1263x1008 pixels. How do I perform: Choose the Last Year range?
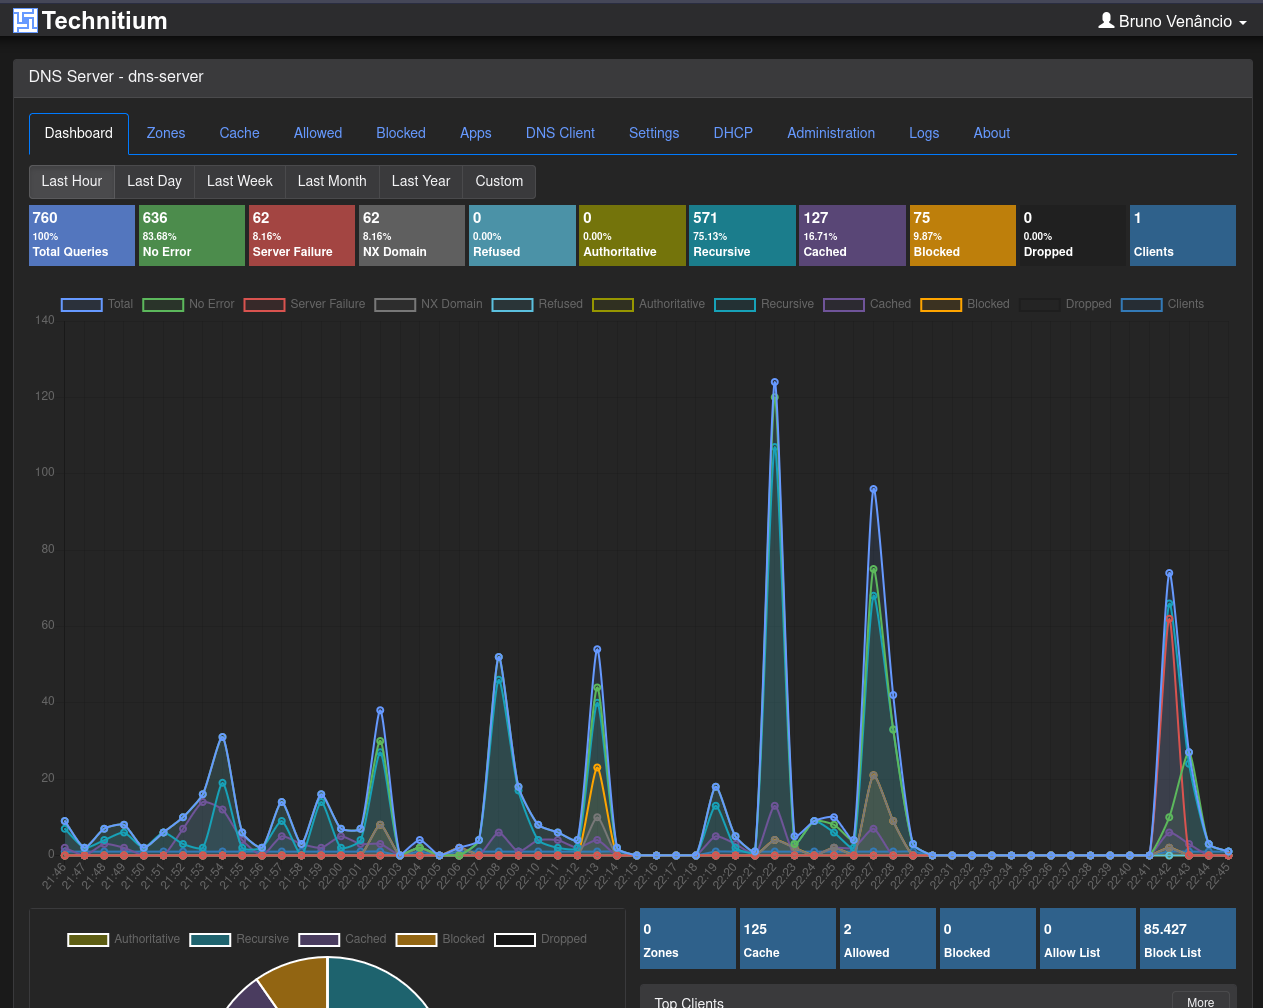[x=421, y=181]
